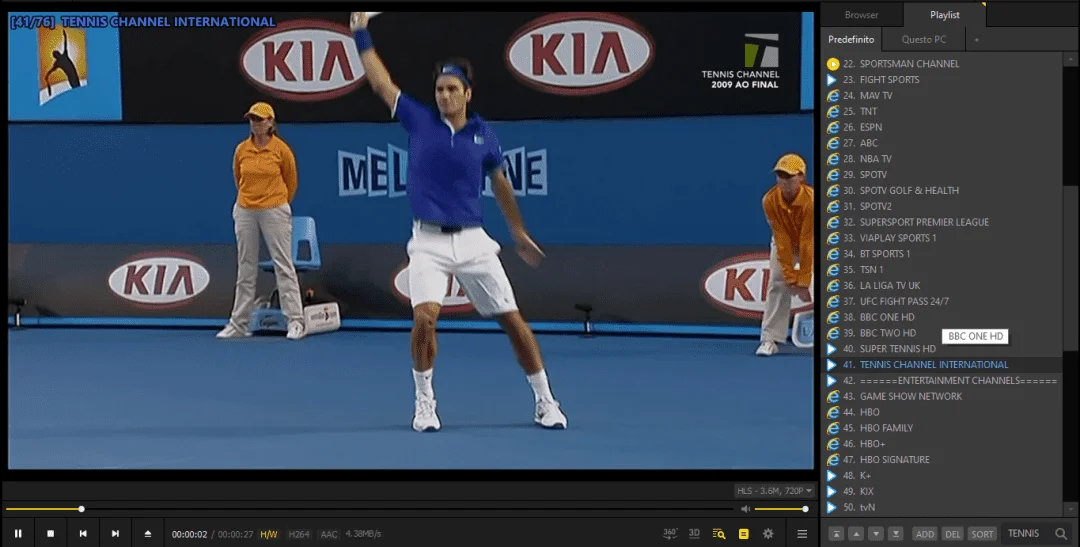Move selected item to playlist bottom

pos(895,534)
